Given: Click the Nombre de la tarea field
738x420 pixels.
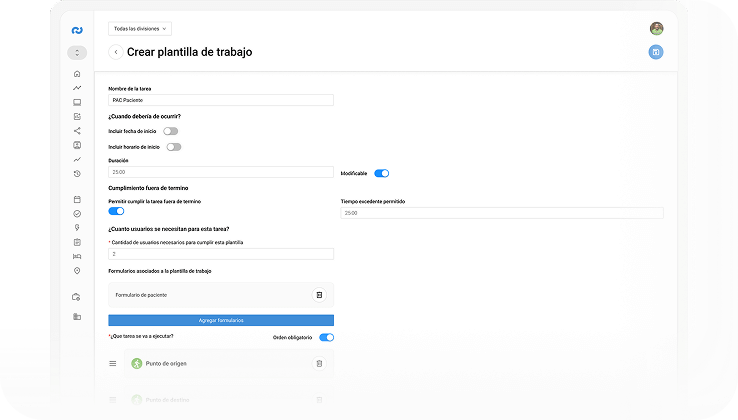Looking at the screenshot, I should click(x=220, y=100).
